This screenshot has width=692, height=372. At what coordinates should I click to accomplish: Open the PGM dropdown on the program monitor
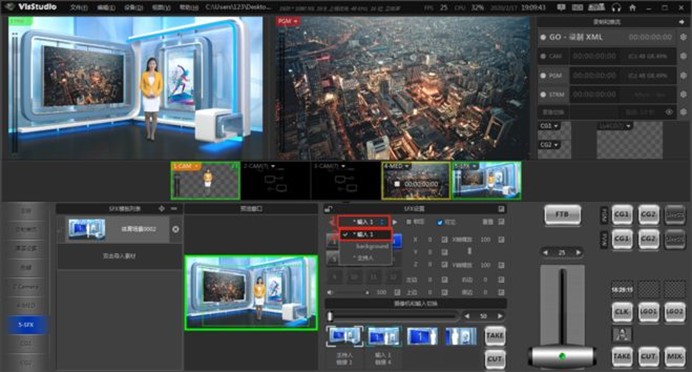[x=287, y=21]
